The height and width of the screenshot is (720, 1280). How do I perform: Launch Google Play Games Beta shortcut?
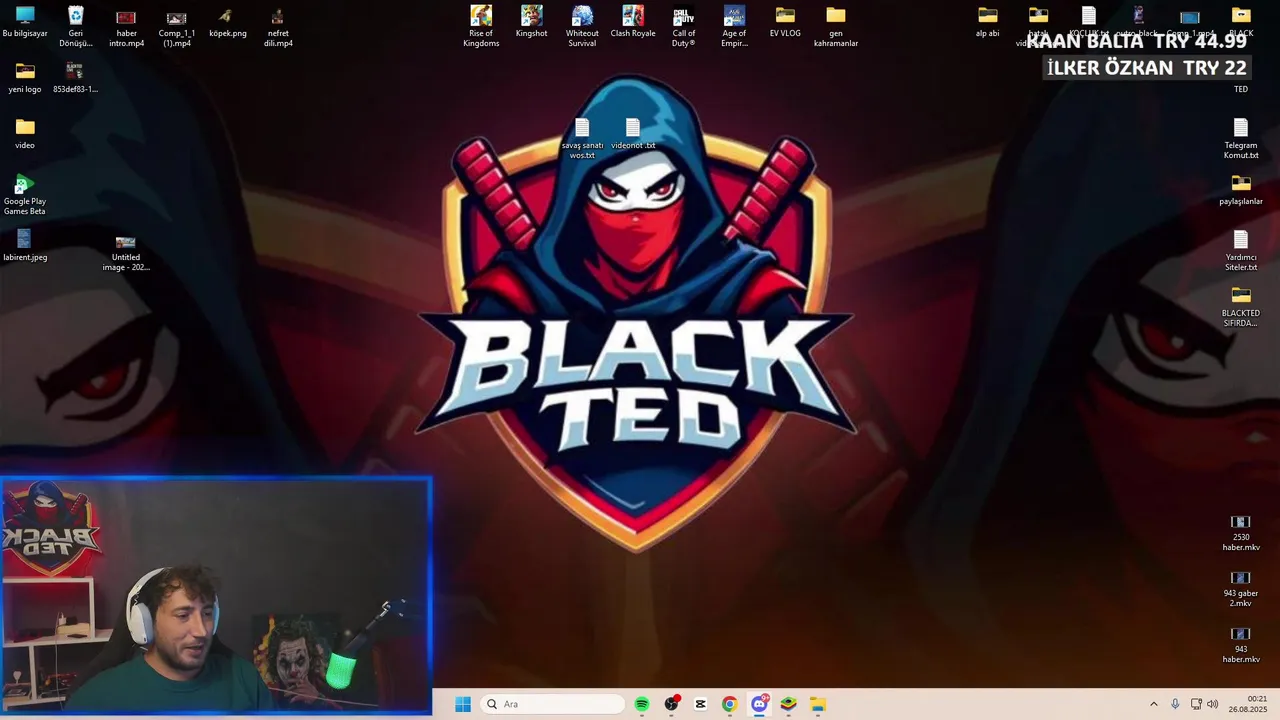[25, 194]
